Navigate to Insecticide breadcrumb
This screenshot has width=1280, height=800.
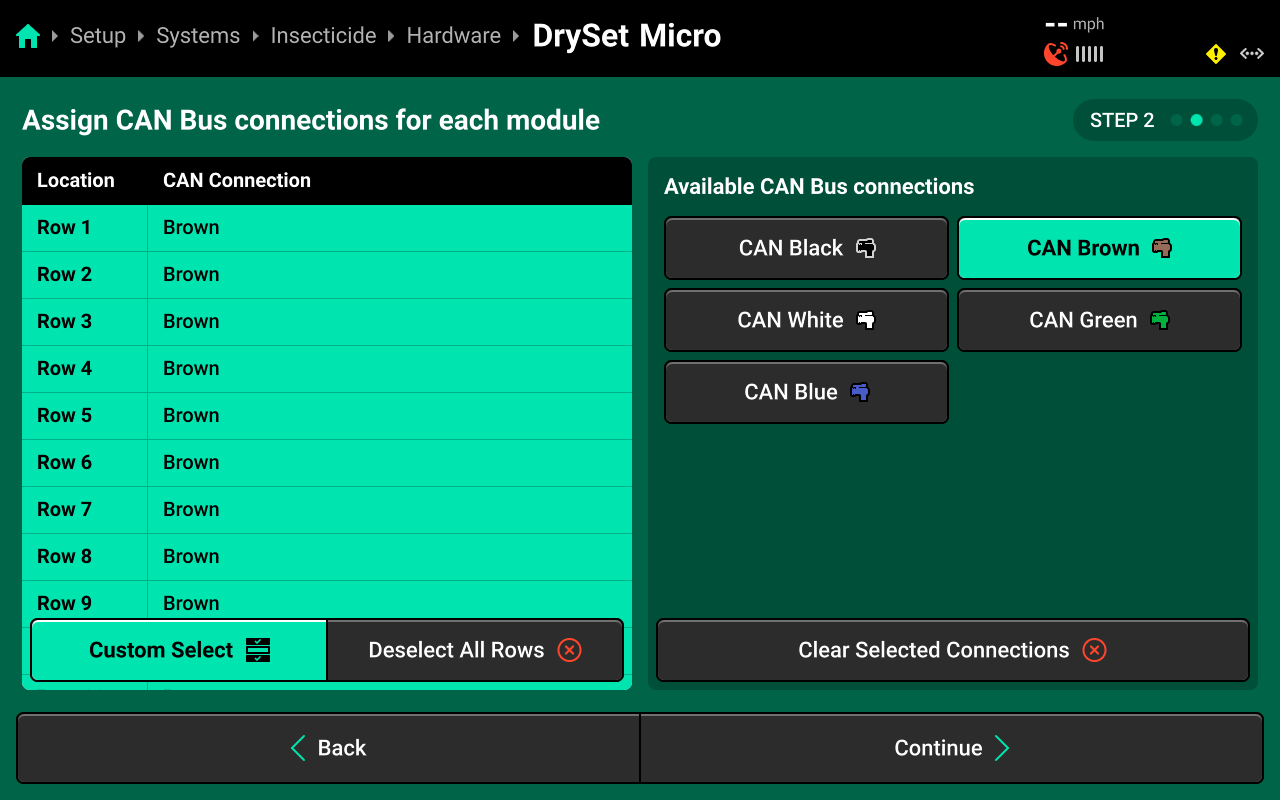tap(323, 36)
